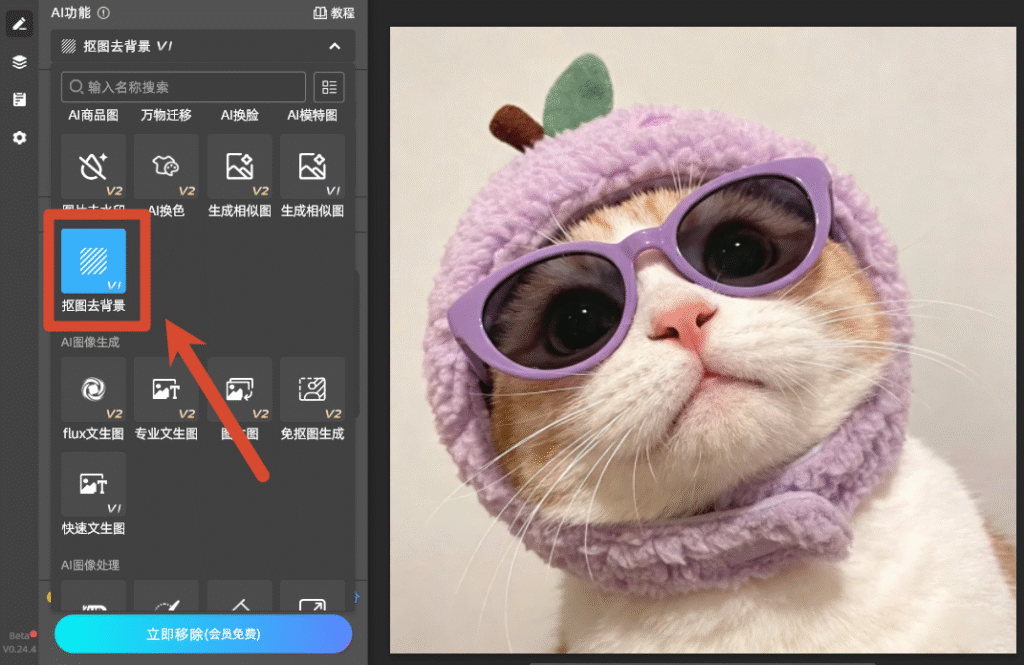
Task: Open the saved document sidebar icon
Action: point(20,99)
